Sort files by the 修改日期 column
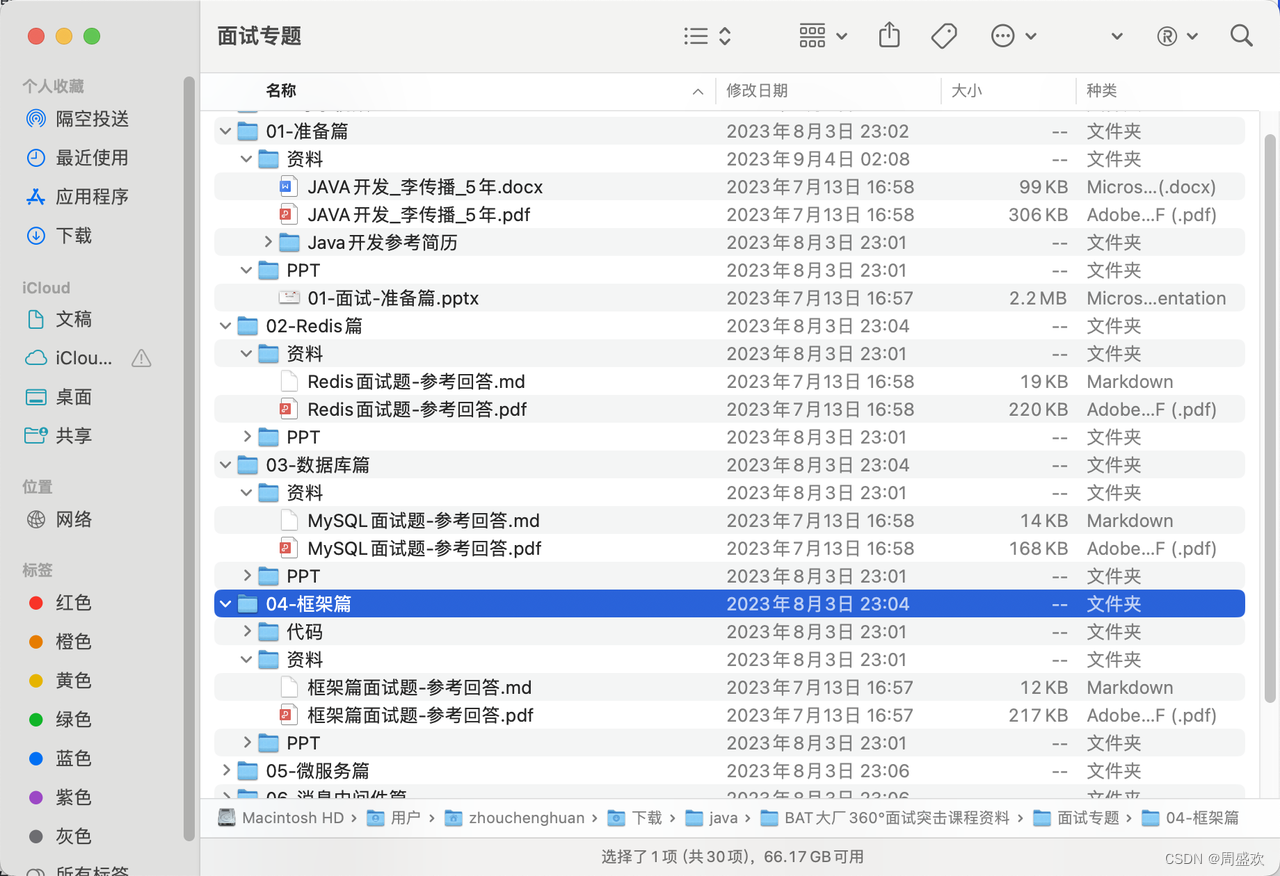Screen dimensions: 1280x876 click(757, 90)
